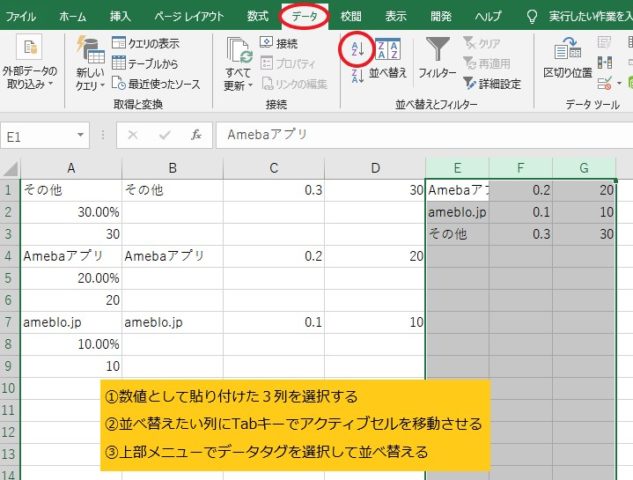Viewport: 633px width, 480px height.
Task: Select the Data (データ) tab
Action: tap(304, 16)
